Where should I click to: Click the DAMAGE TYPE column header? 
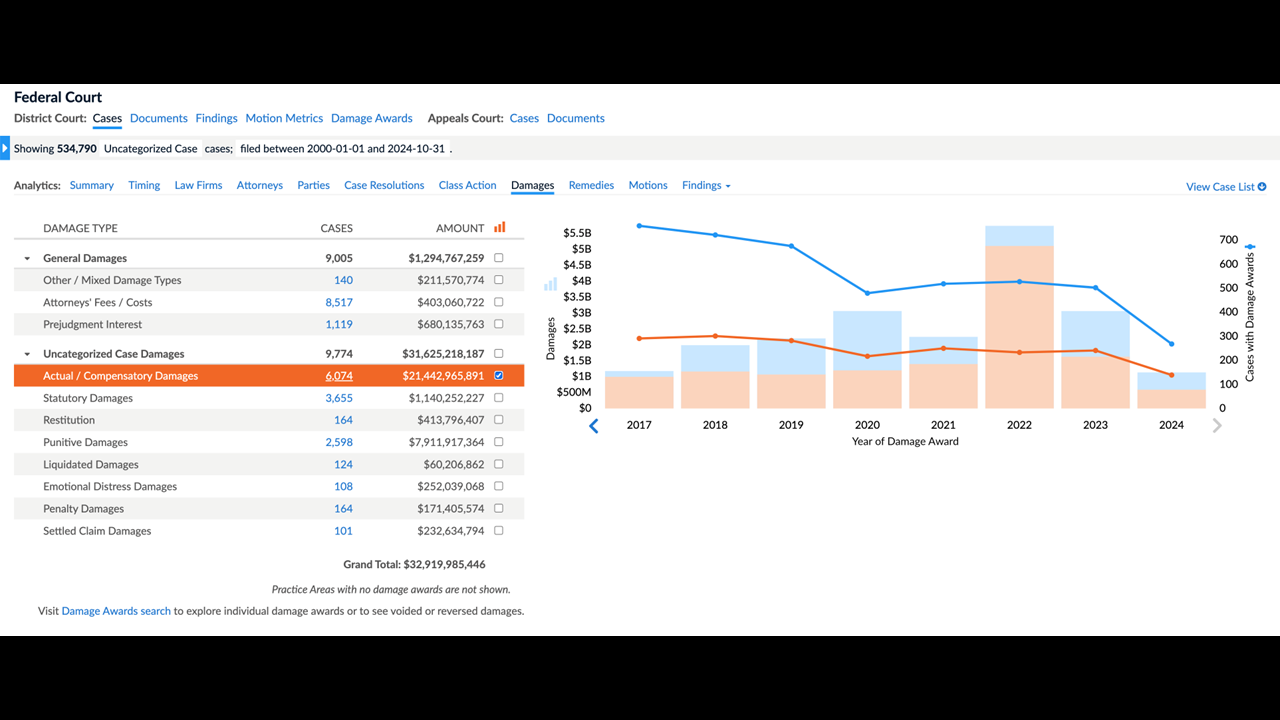[x=80, y=228]
